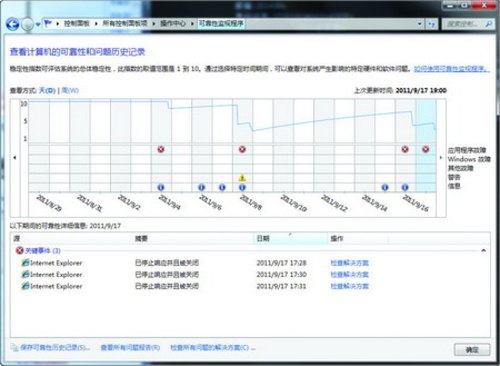Image resolution: width=500 pixels, height=366 pixels.
Task: Click 保存可靠性历史记录(S)... link
Action: click(x=55, y=347)
